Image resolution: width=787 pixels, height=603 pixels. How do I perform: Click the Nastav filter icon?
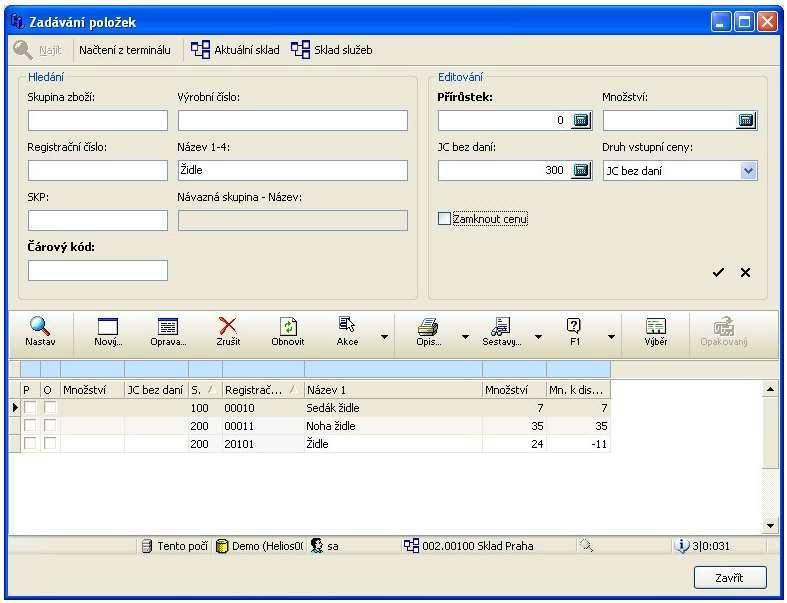[x=40, y=326]
